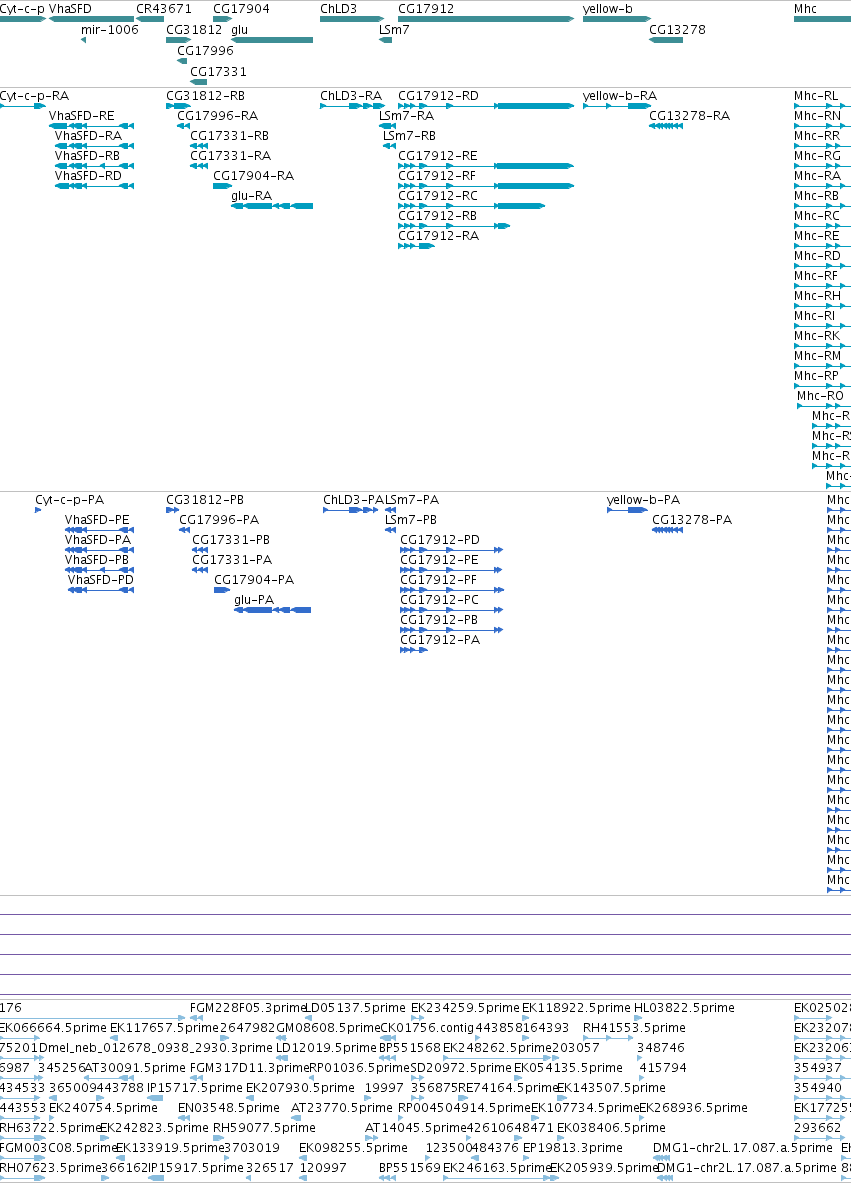This screenshot has height=1183, width=851.
Task: Click EST HL03822.5prime
Action: (x=684, y=1007)
